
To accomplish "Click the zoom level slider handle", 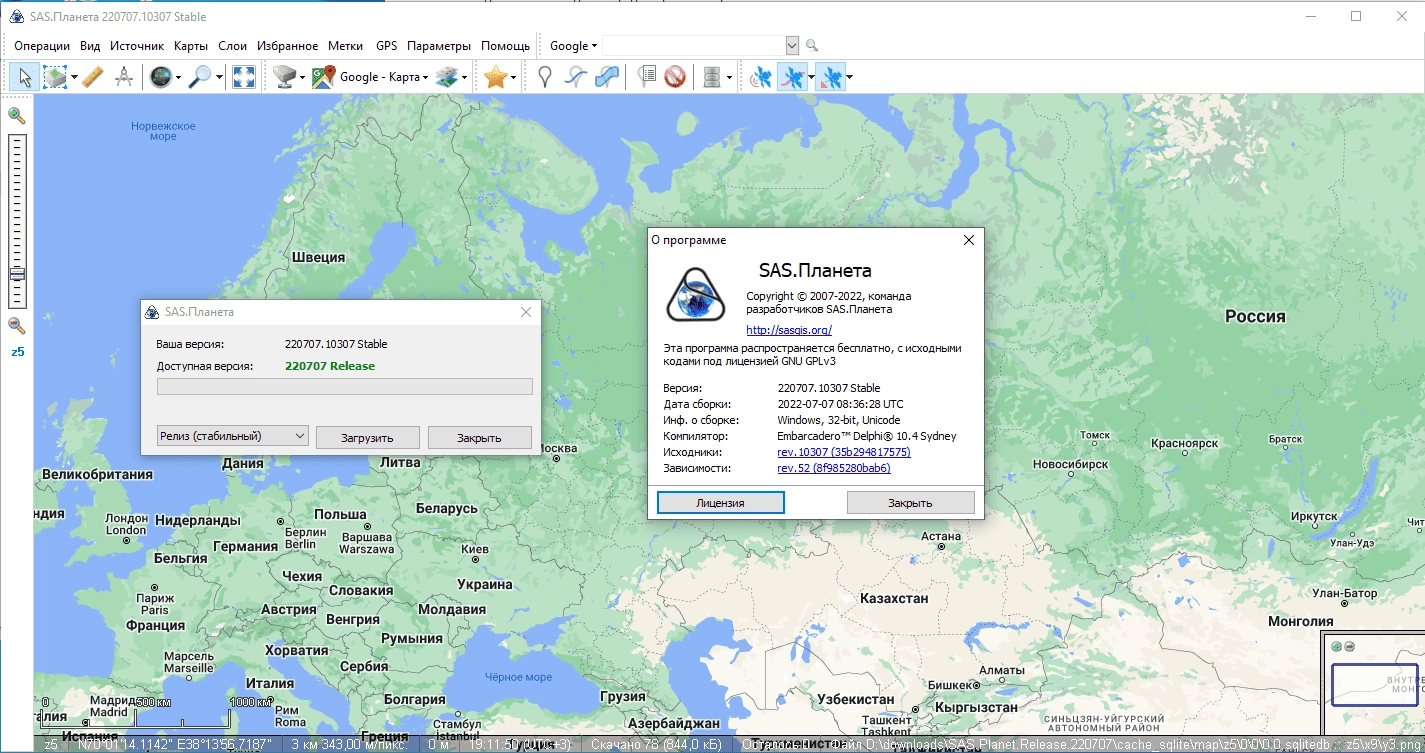I will 17,274.
